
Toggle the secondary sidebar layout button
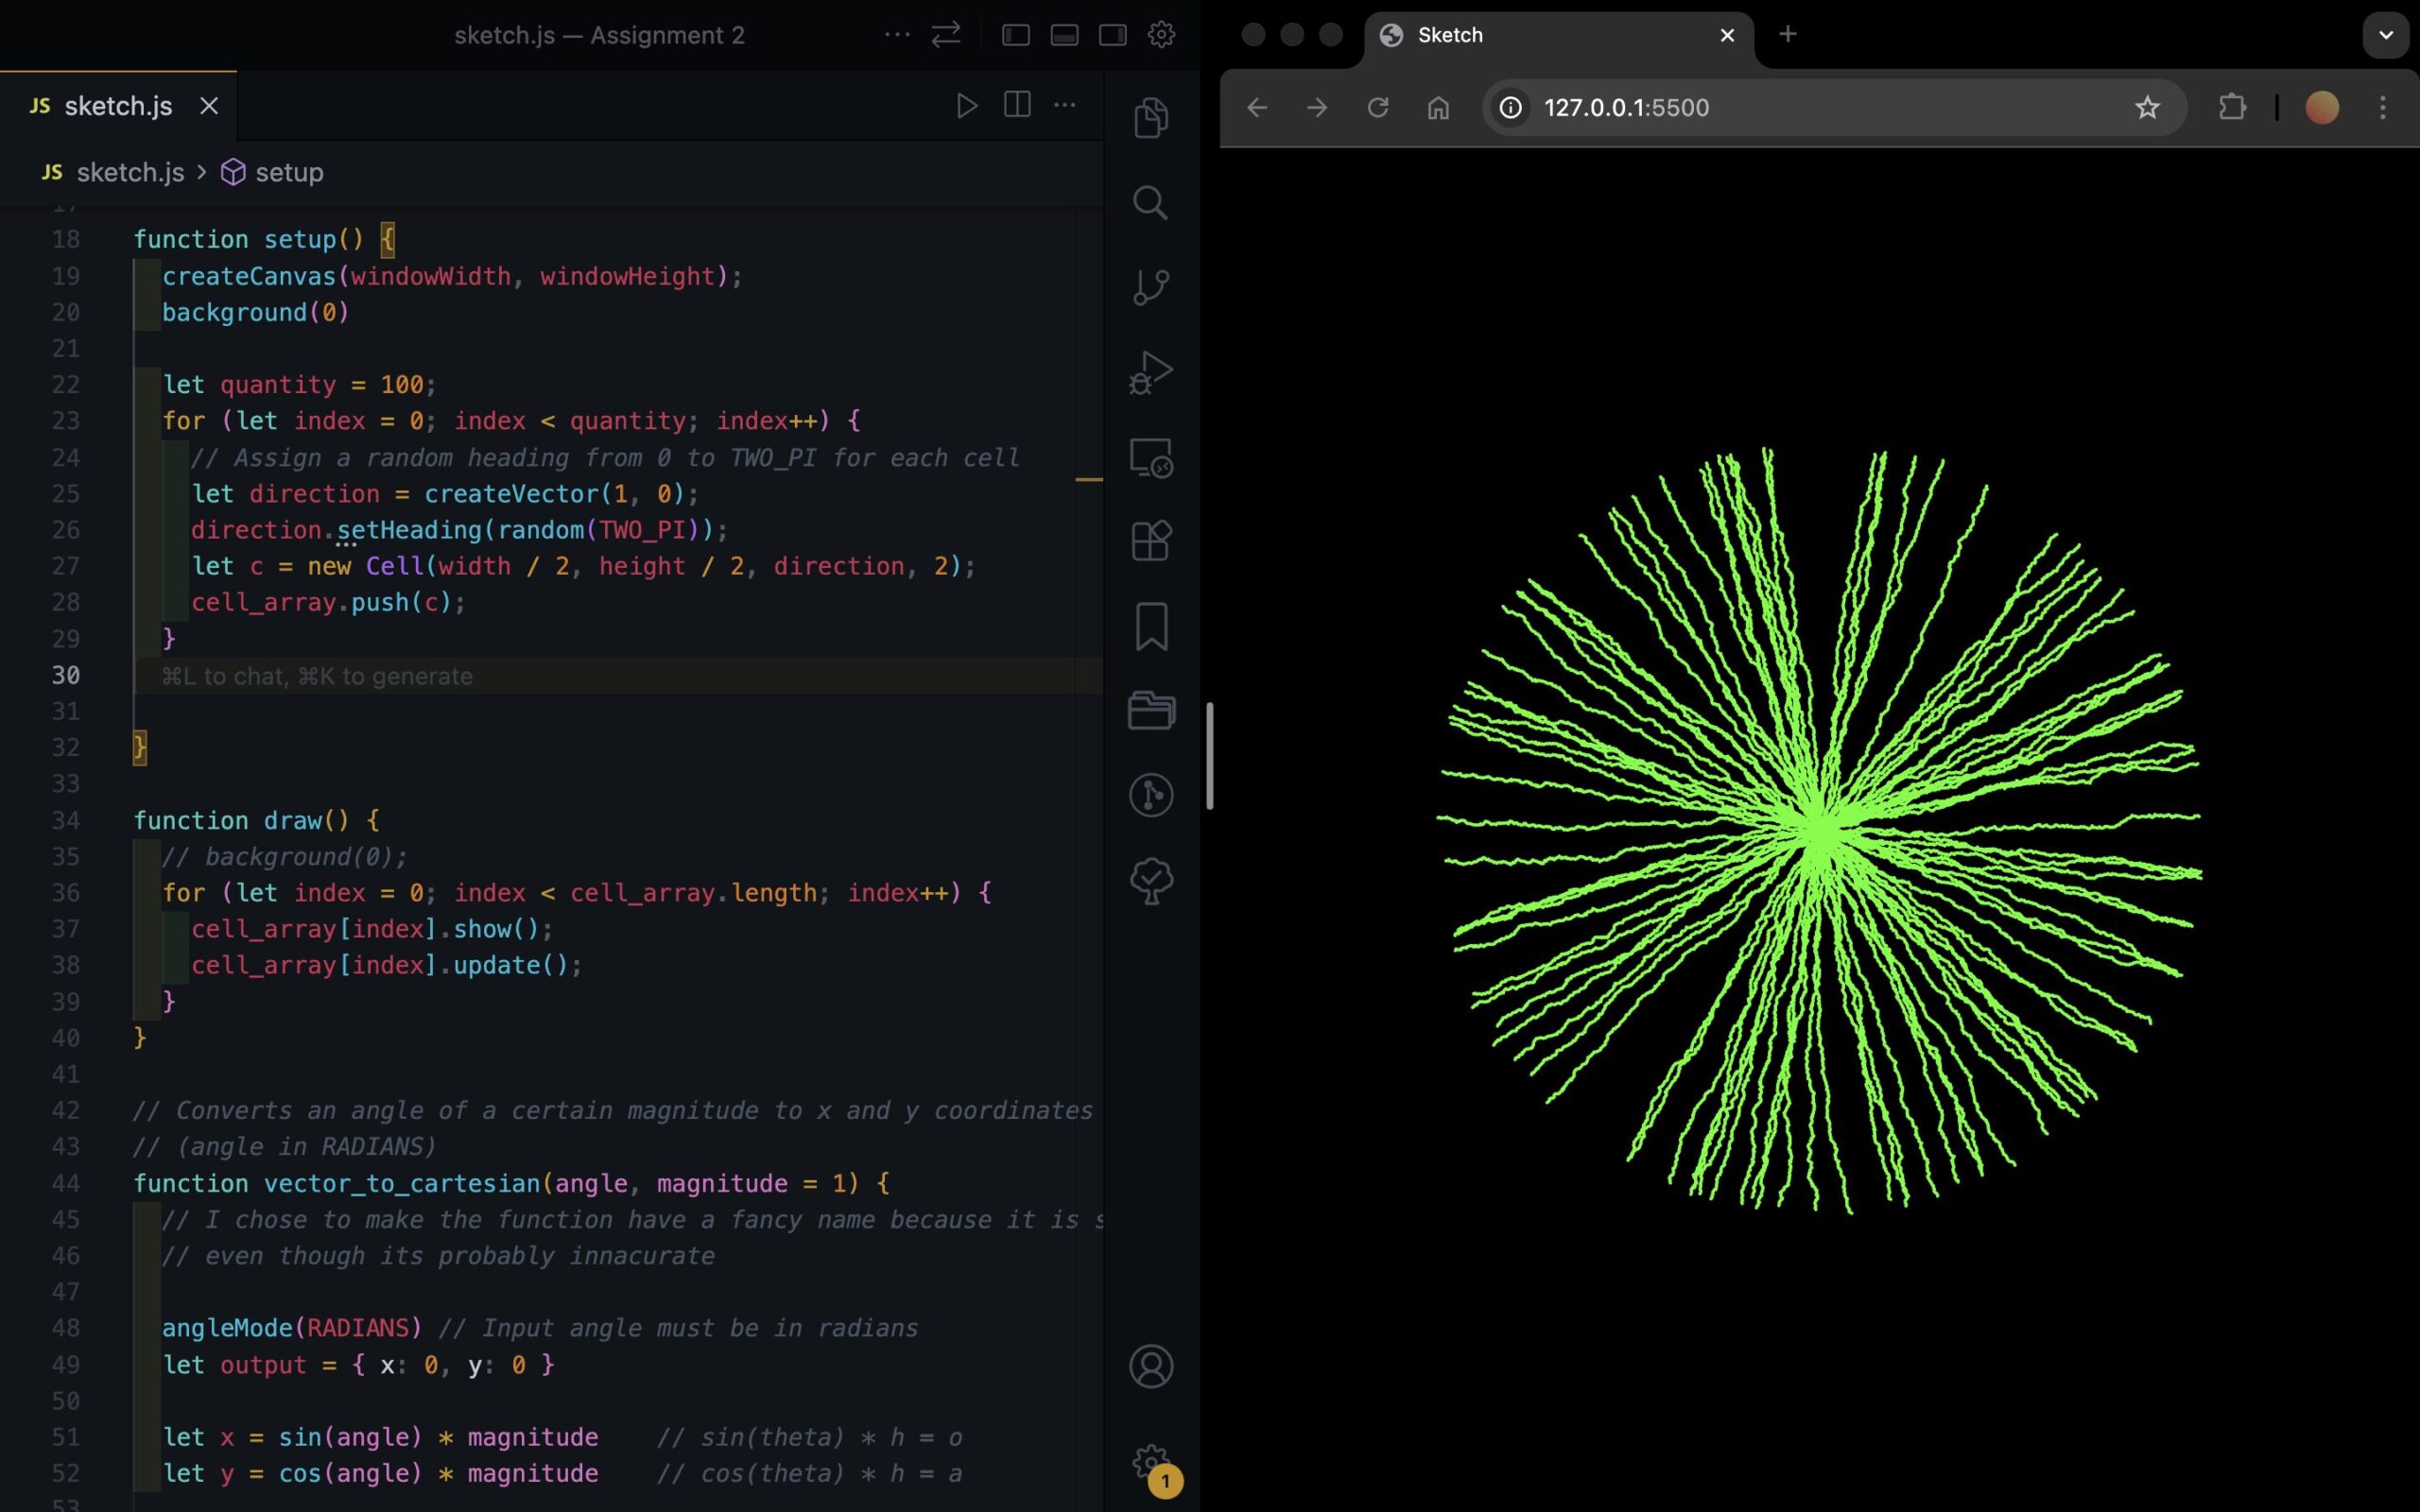pos(1112,35)
